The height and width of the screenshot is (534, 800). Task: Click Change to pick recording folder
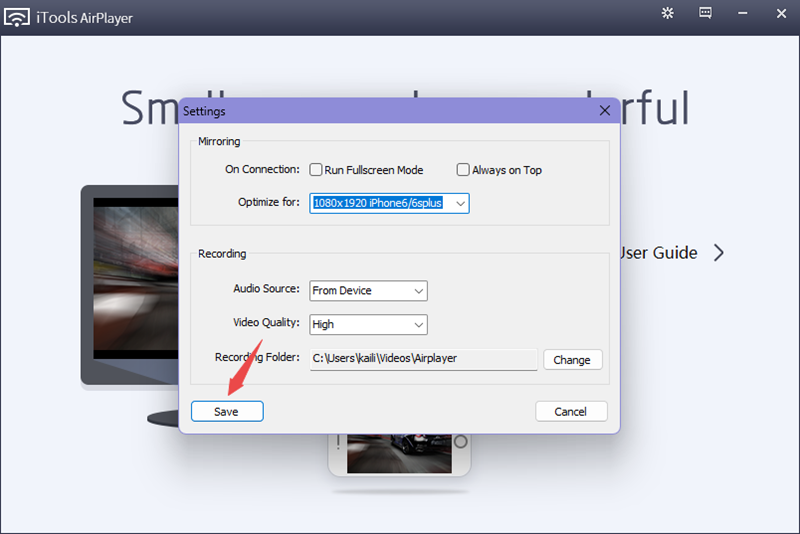[572, 360]
